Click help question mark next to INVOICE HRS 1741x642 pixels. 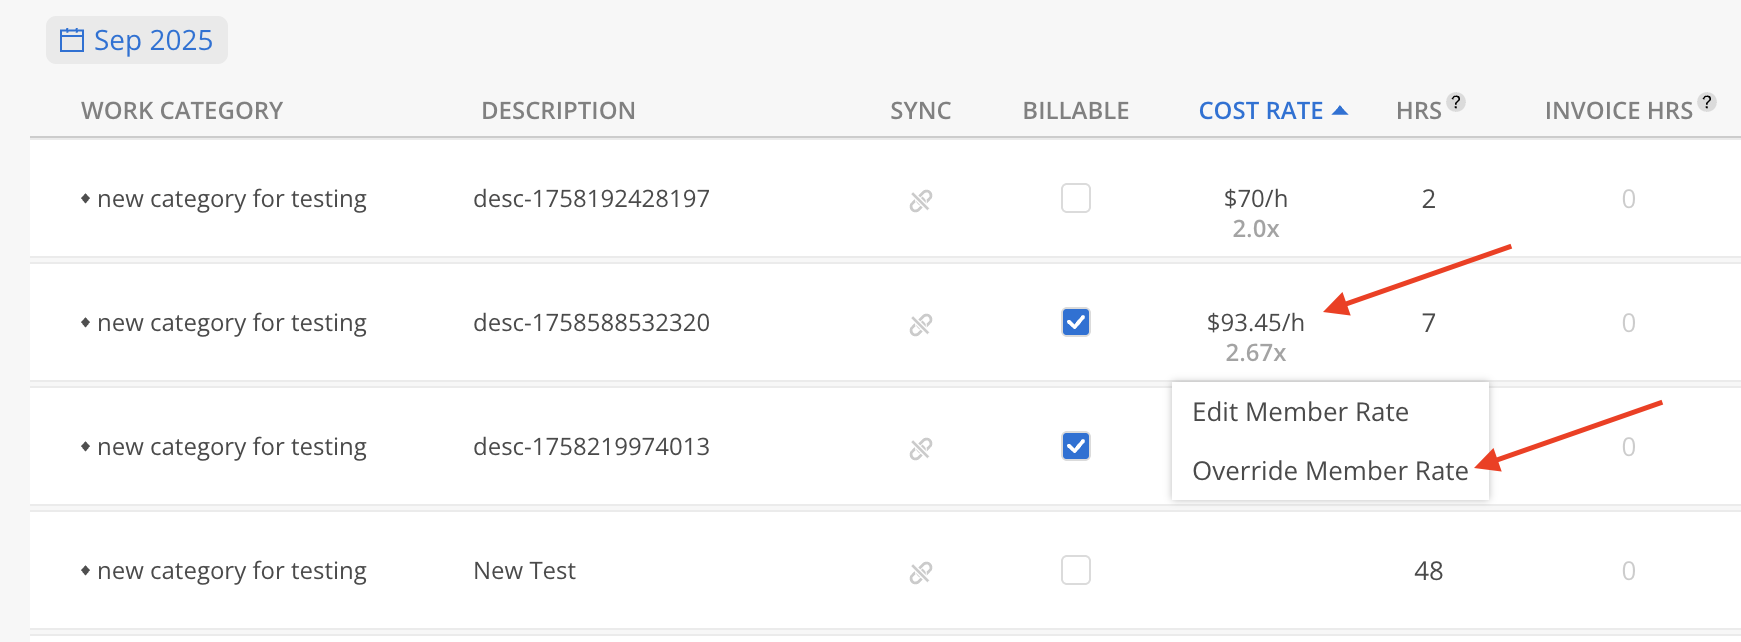[x=1707, y=102]
